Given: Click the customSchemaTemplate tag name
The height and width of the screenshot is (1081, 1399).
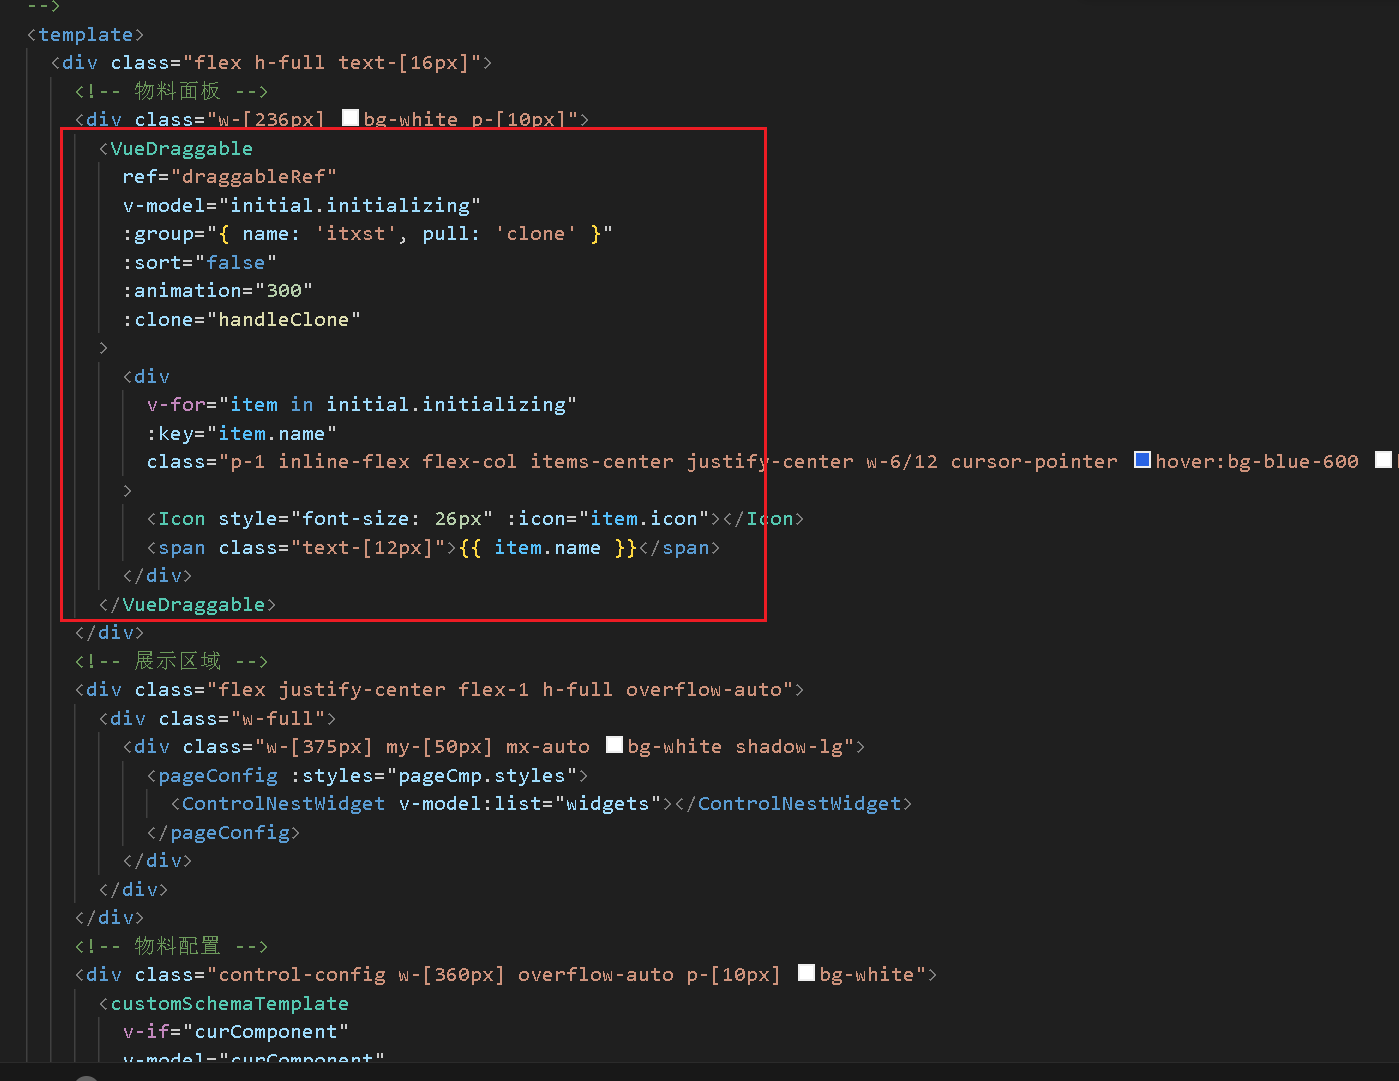Looking at the screenshot, I should (x=230, y=1003).
